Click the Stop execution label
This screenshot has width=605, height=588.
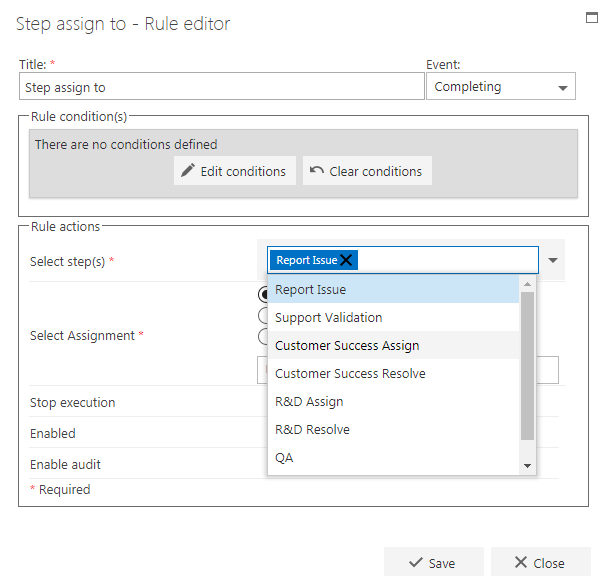73,402
